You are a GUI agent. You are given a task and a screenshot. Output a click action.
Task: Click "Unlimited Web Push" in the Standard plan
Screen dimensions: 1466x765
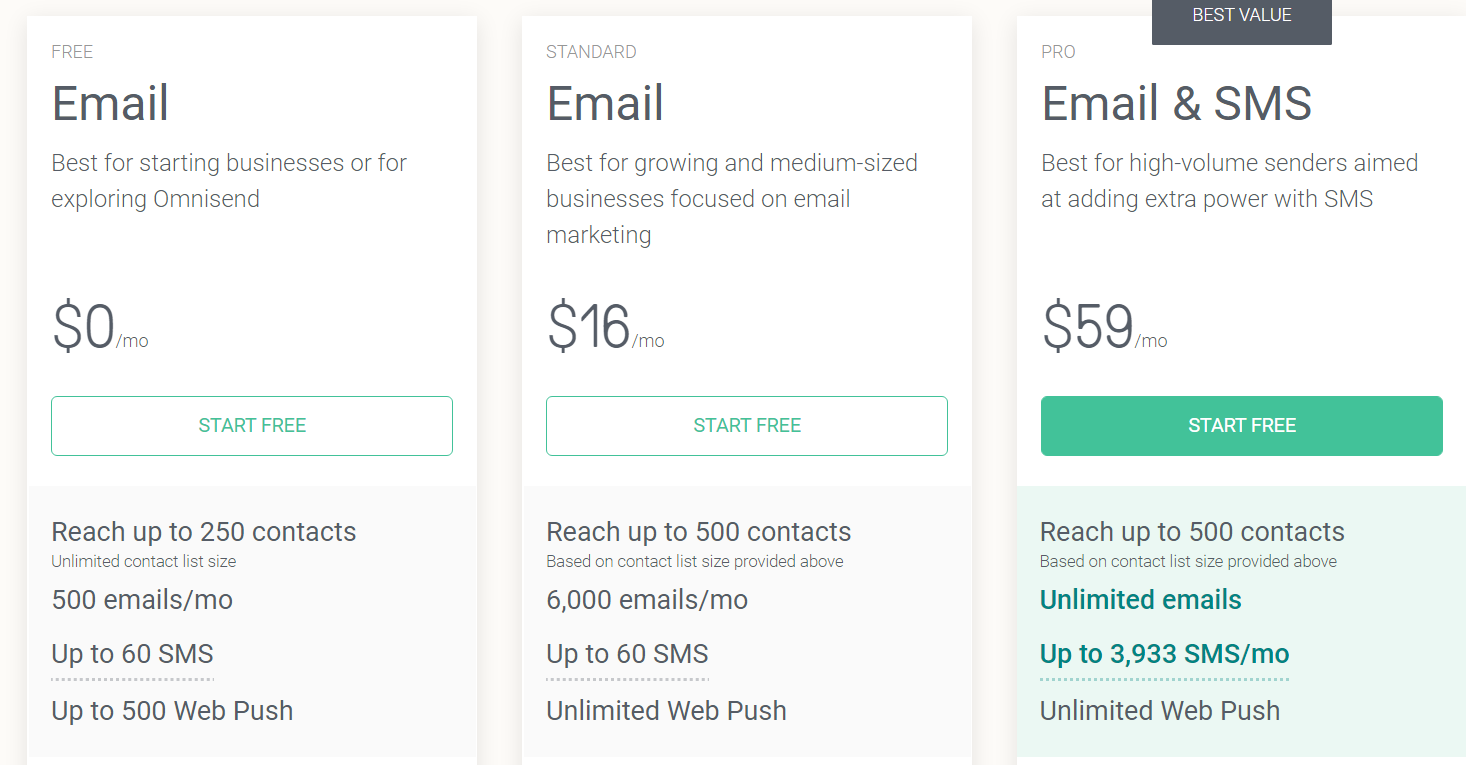click(x=666, y=711)
